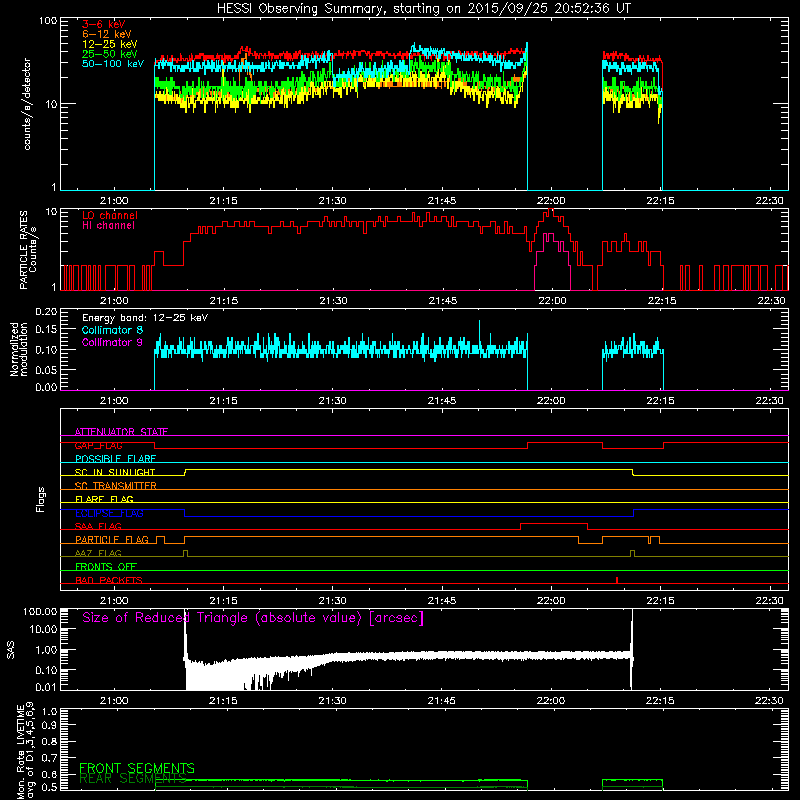Viewport: 800px width, 800px height.
Task: Click the ATTENUATOR_STATE flag label
Action: click(x=121, y=432)
